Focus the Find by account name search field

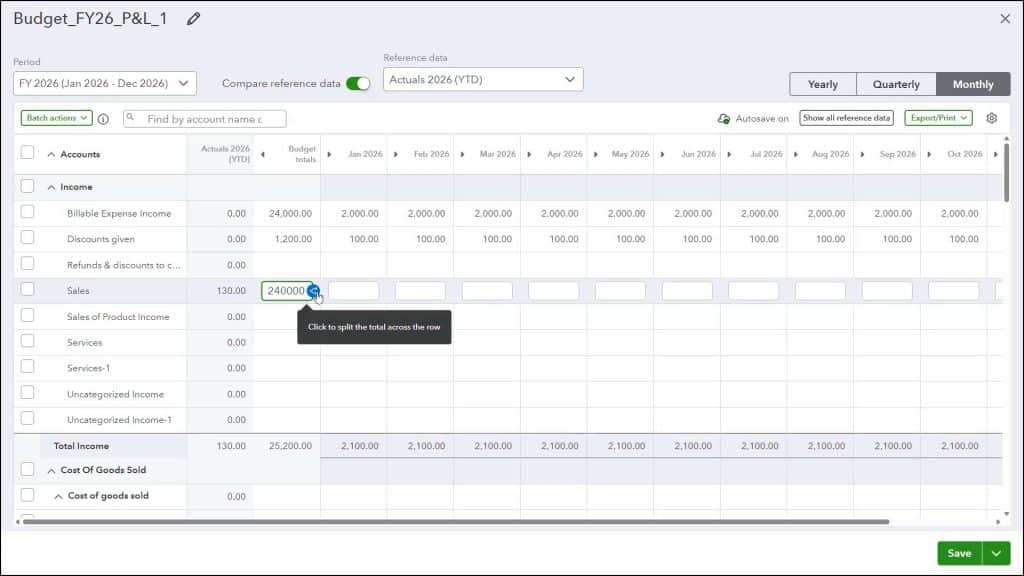coord(204,119)
